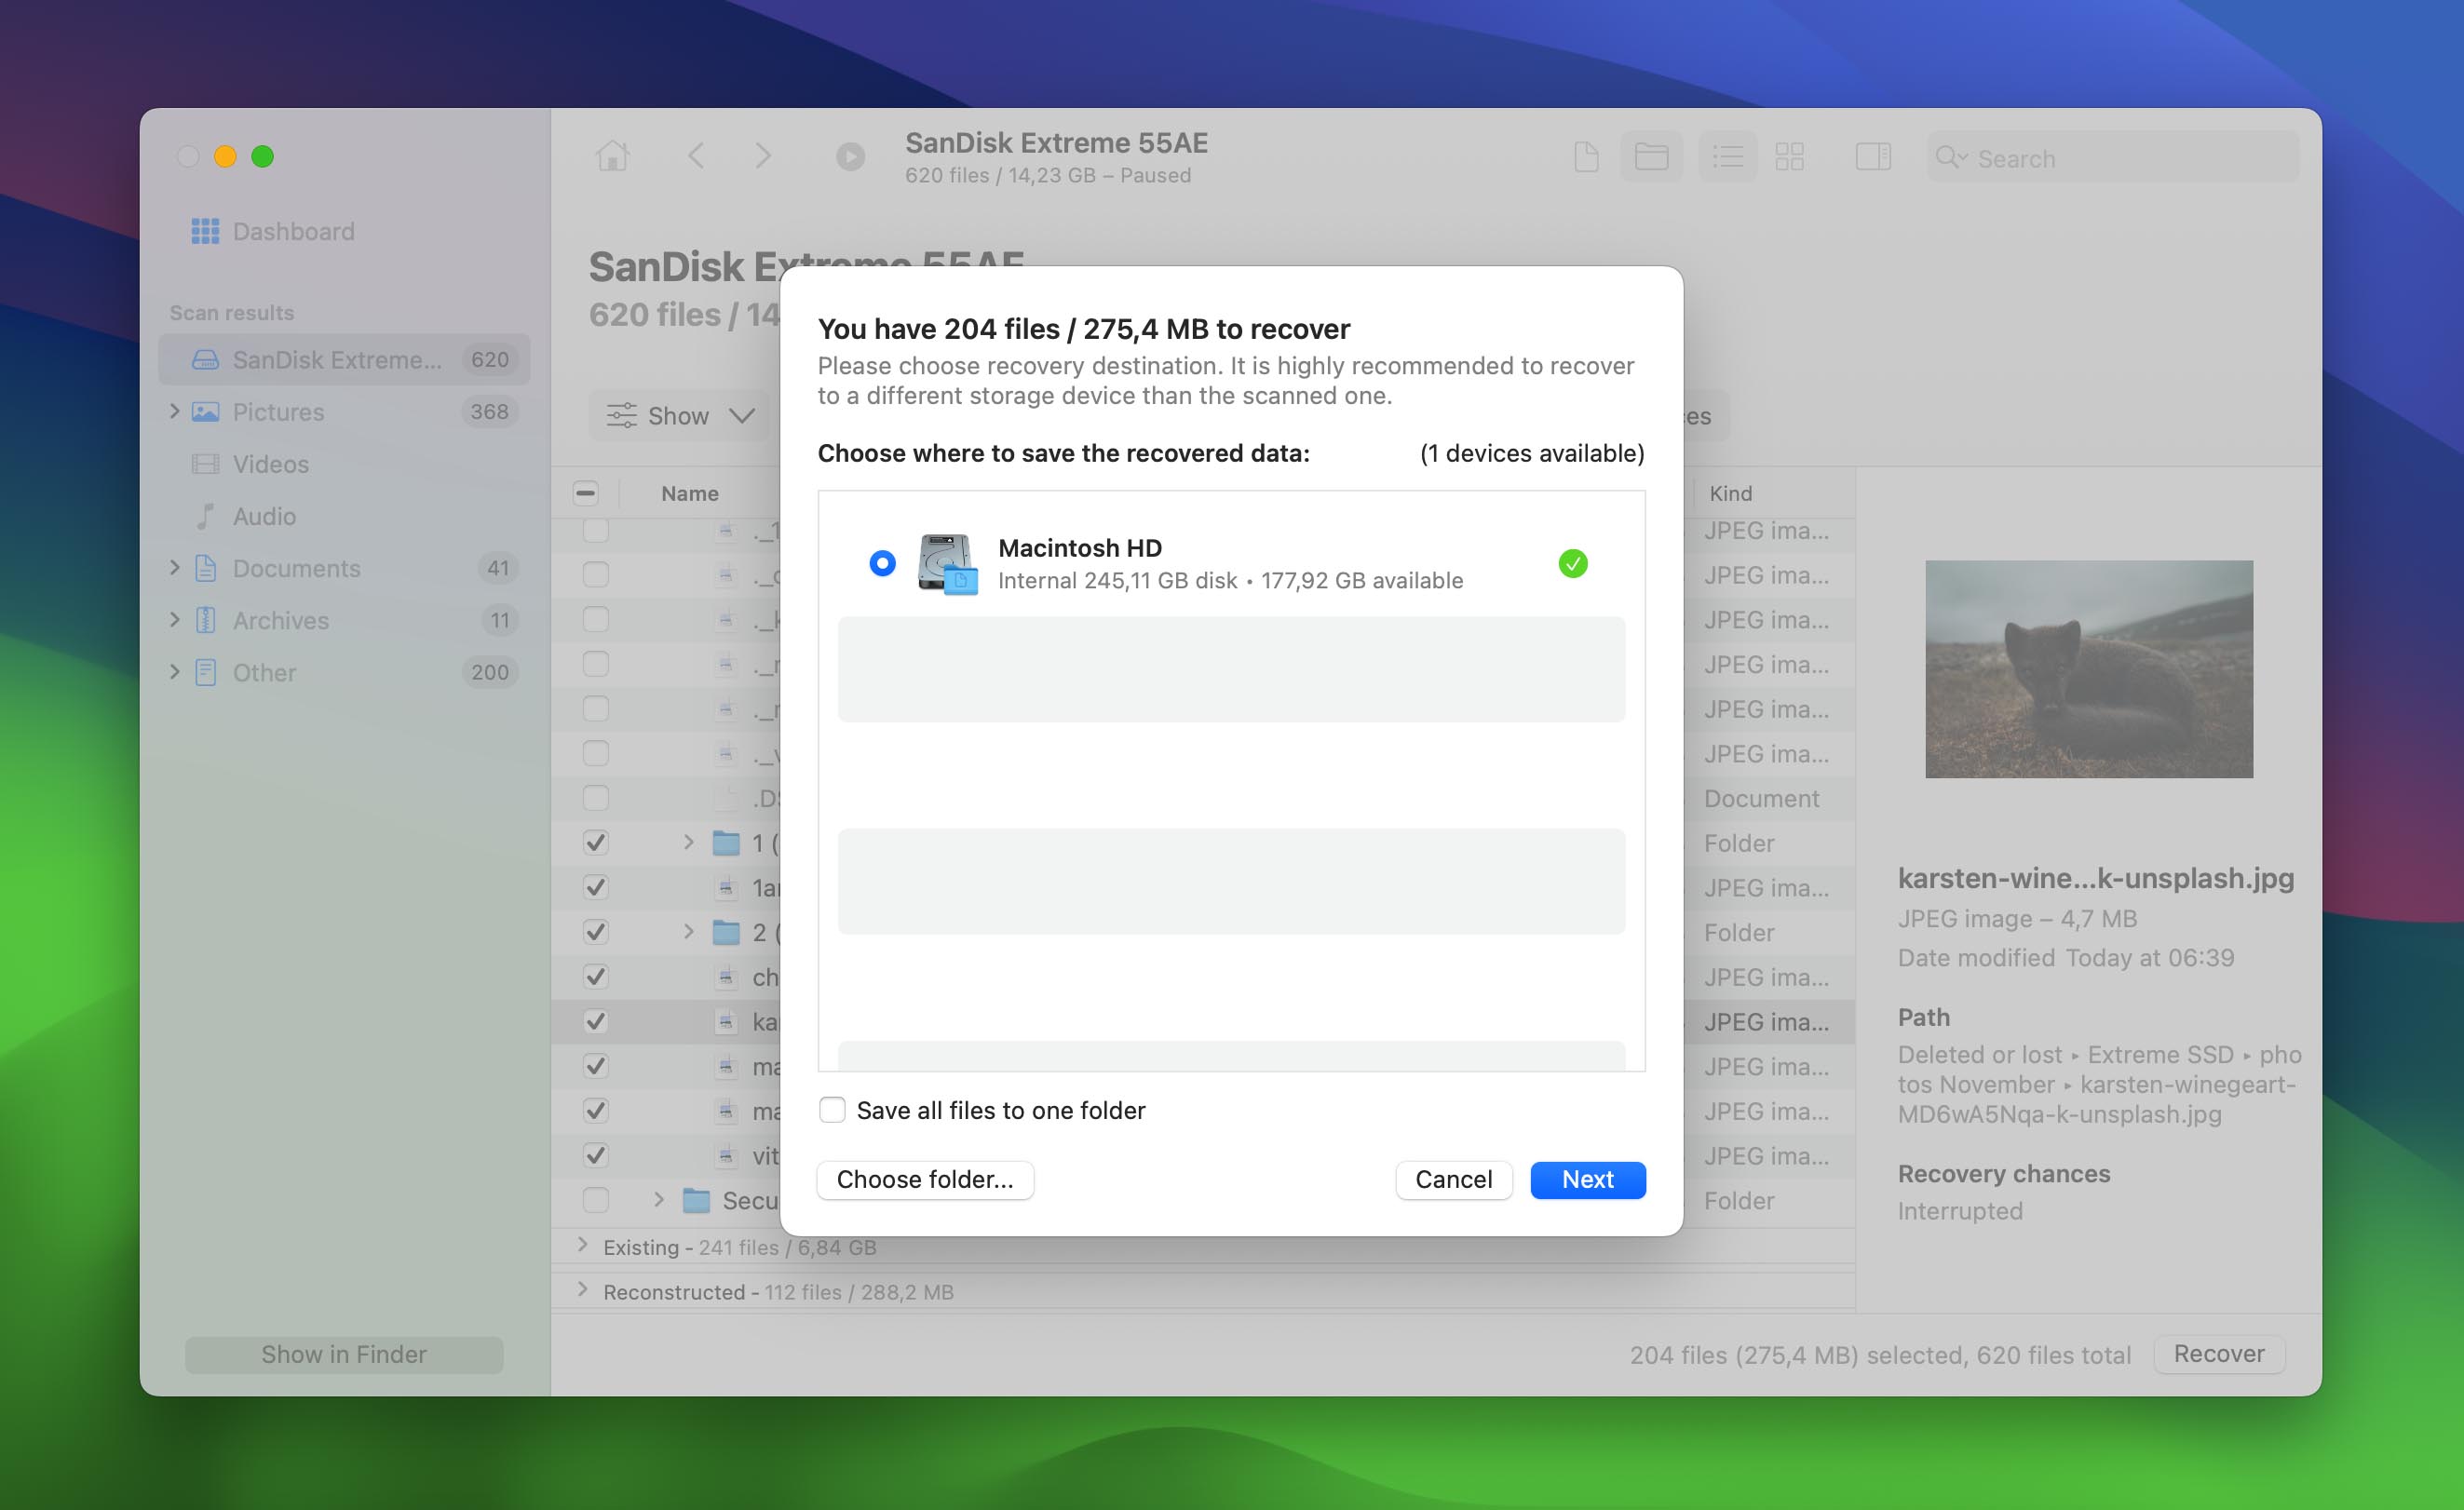Open the Show filter dropdown
Screen dimensions: 2464x1510
pos(681,415)
